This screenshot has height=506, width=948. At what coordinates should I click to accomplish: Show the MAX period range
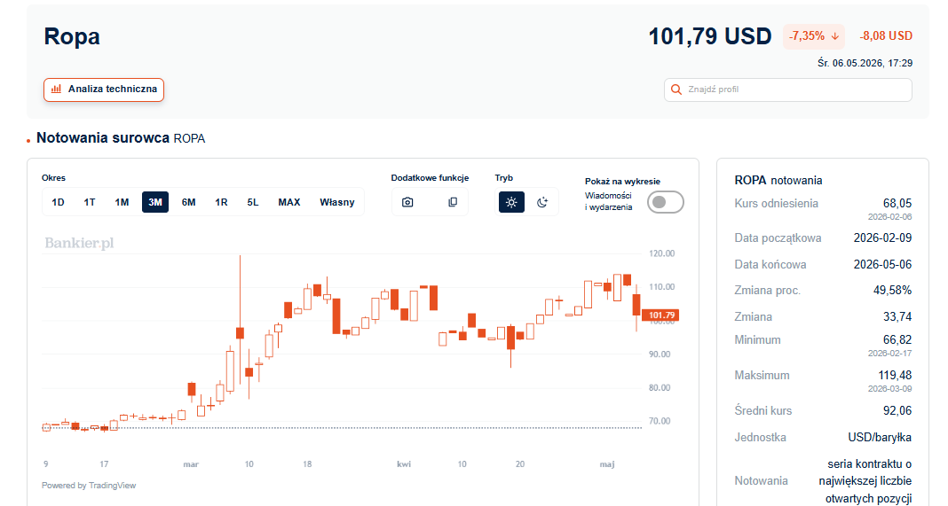click(x=289, y=202)
